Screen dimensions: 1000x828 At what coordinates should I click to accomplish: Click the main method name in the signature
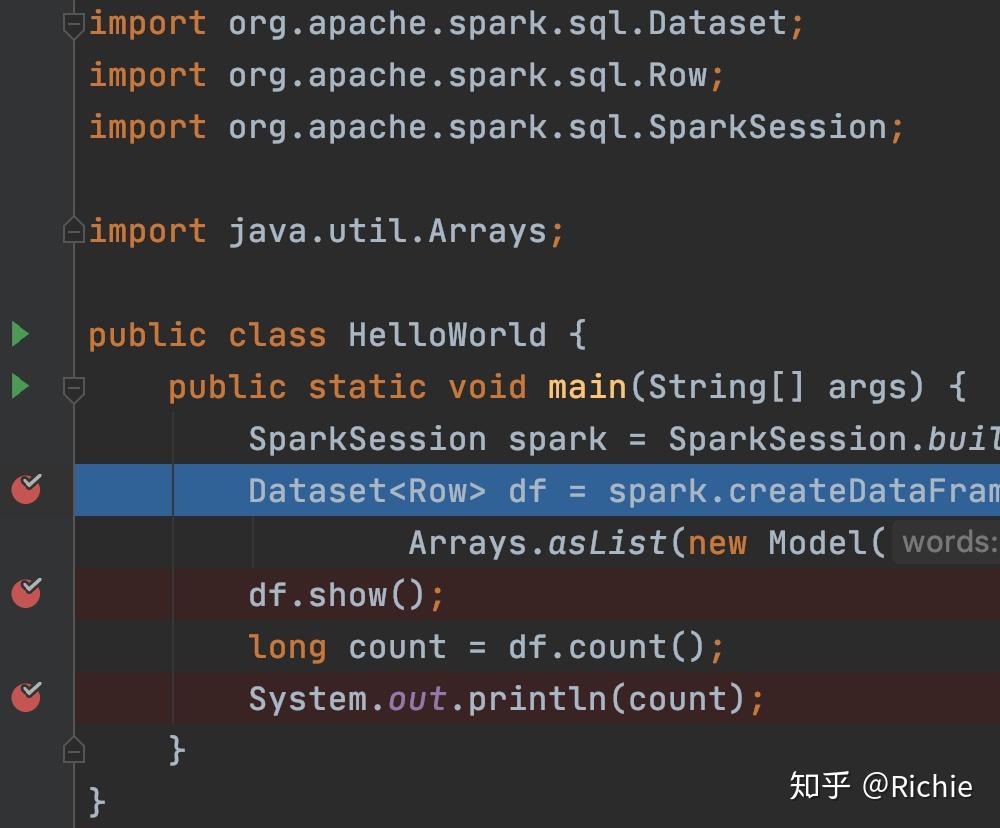[587, 386]
